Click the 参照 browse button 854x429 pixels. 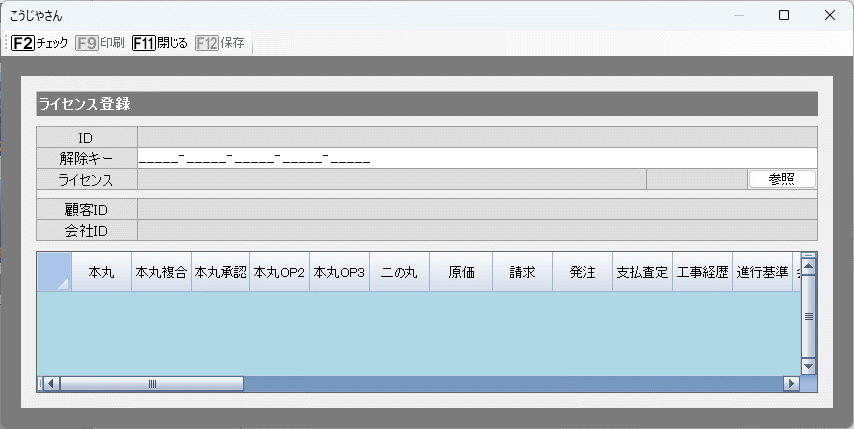tap(782, 179)
